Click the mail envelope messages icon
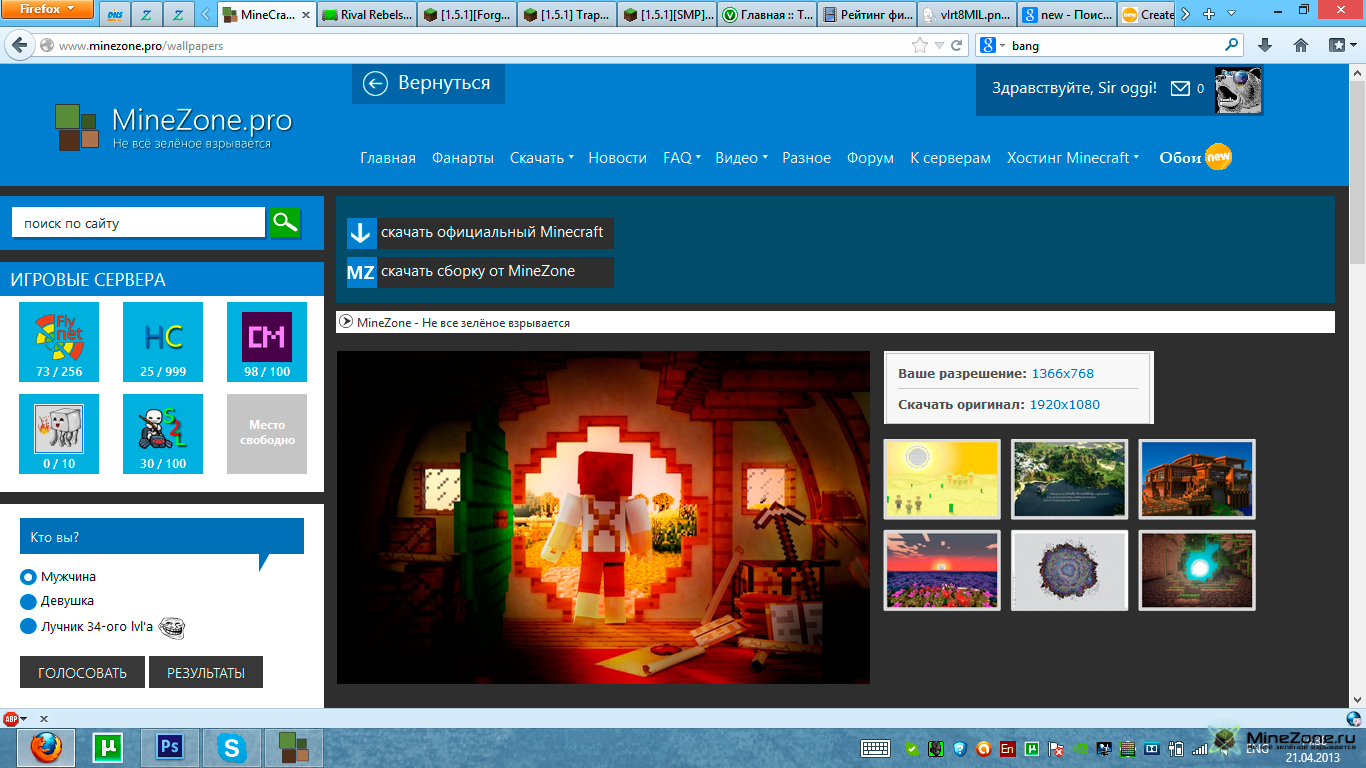The width and height of the screenshot is (1366, 768). pyautogui.click(x=1180, y=88)
